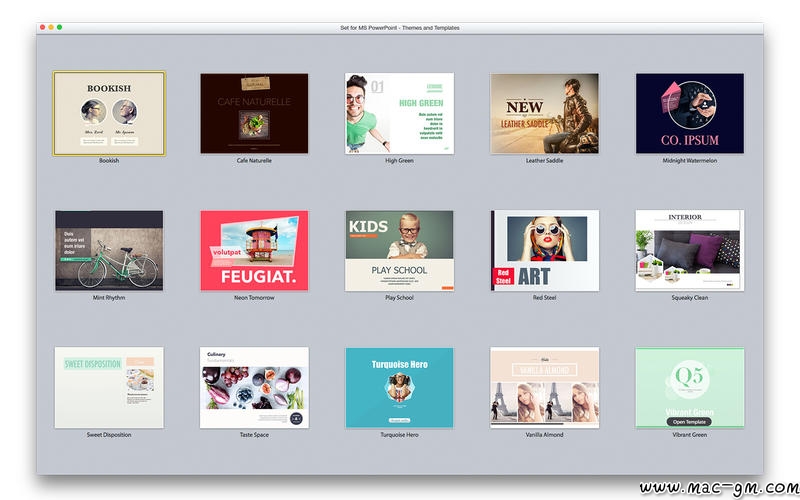Click the 'Leather Saddle' caption text
The width and height of the screenshot is (800, 500).
coord(544,160)
